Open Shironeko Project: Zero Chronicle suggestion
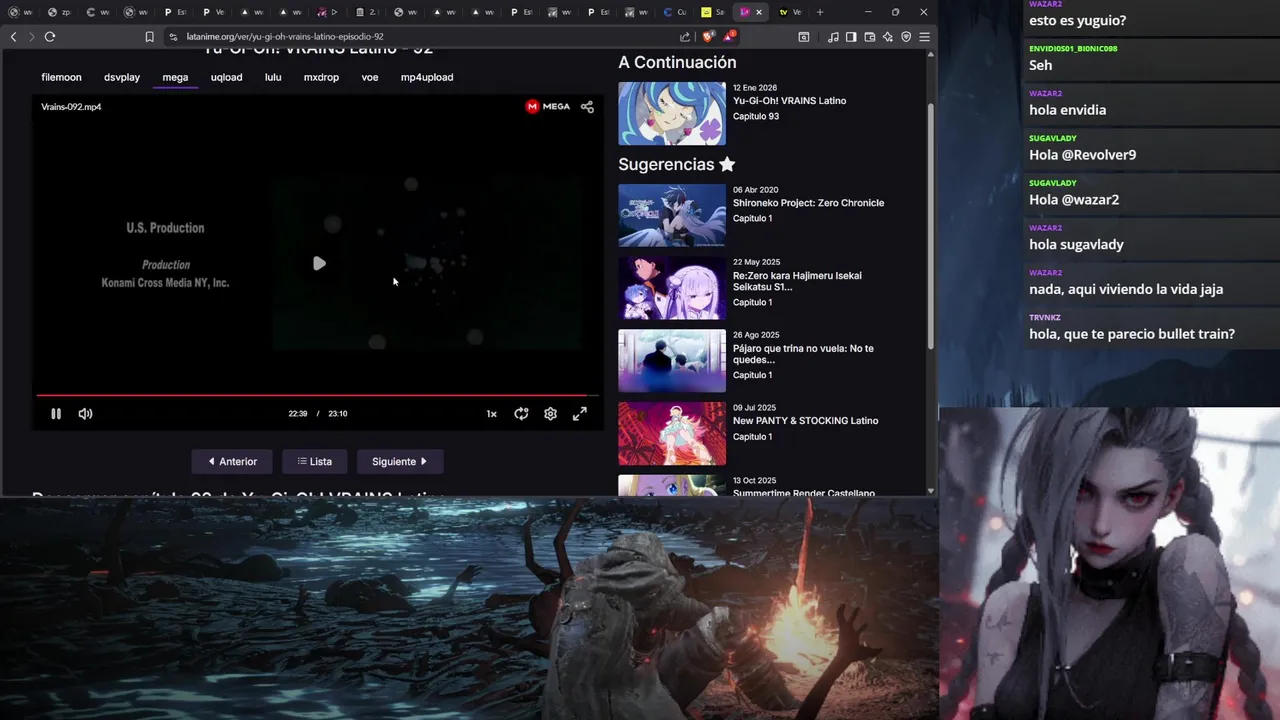 [808, 203]
